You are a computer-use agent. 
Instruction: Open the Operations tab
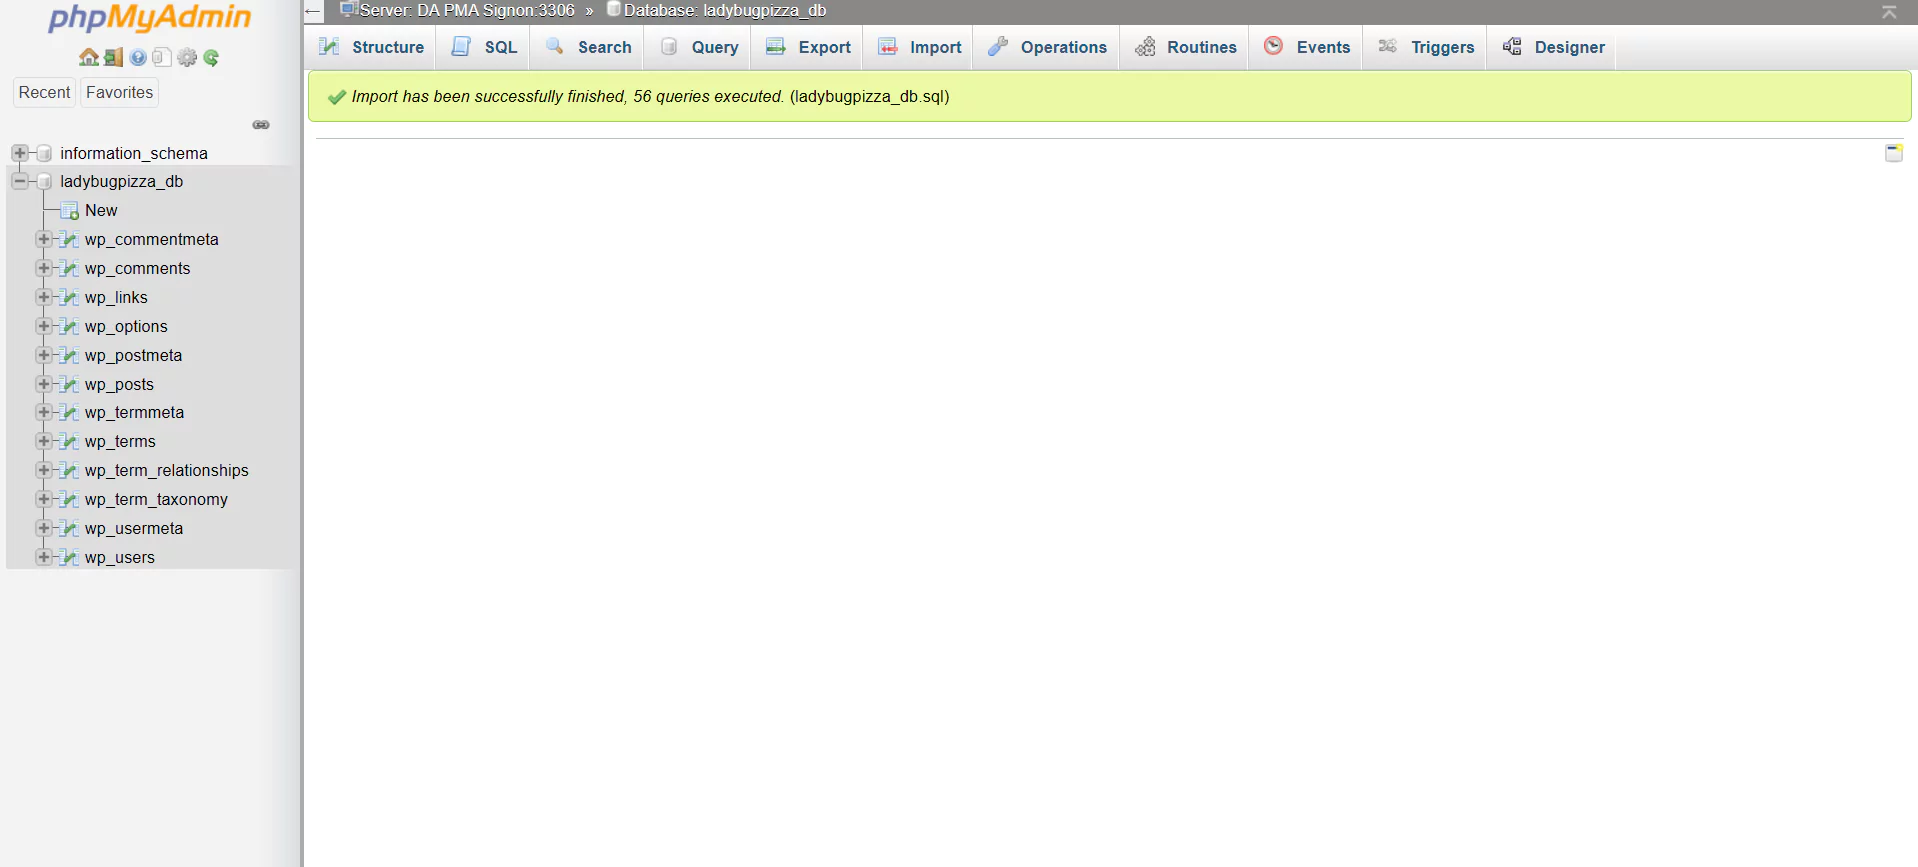[1047, 47]
